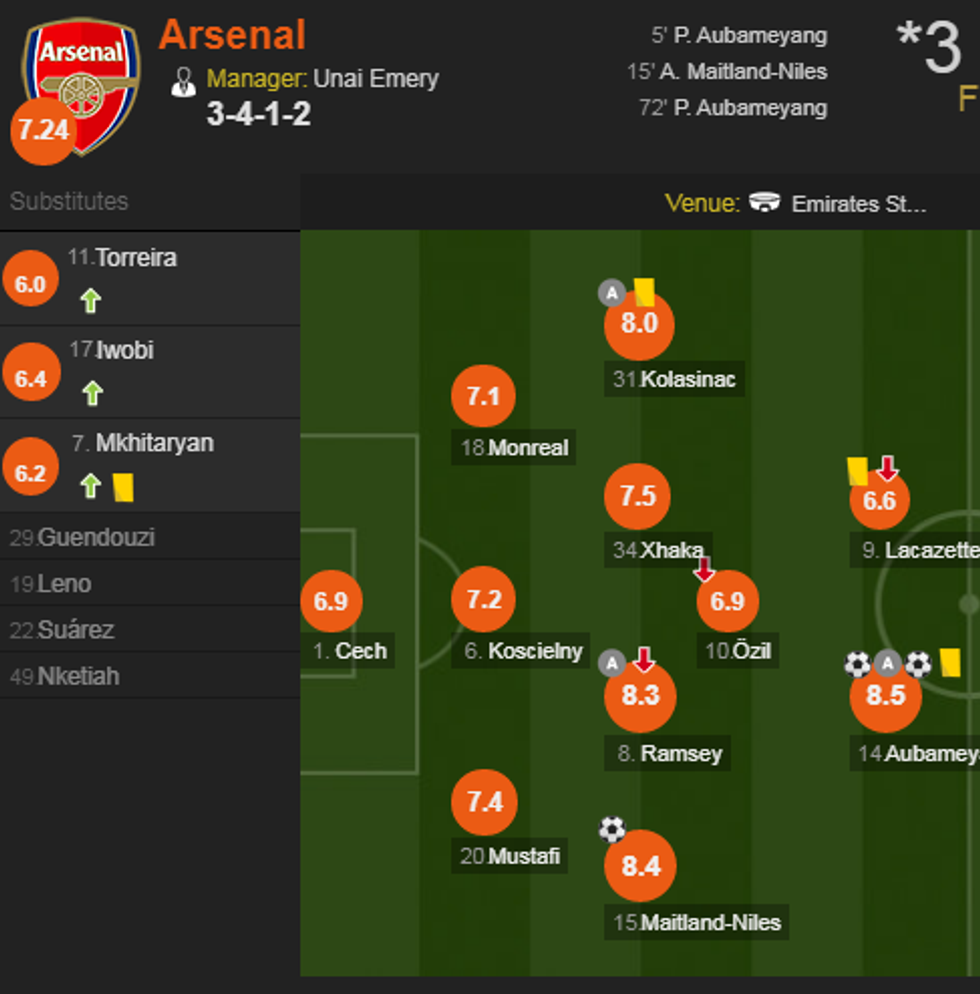The image size is (980, 994).
Task: Click the manager silhouette icon
Action: point(183,81)
